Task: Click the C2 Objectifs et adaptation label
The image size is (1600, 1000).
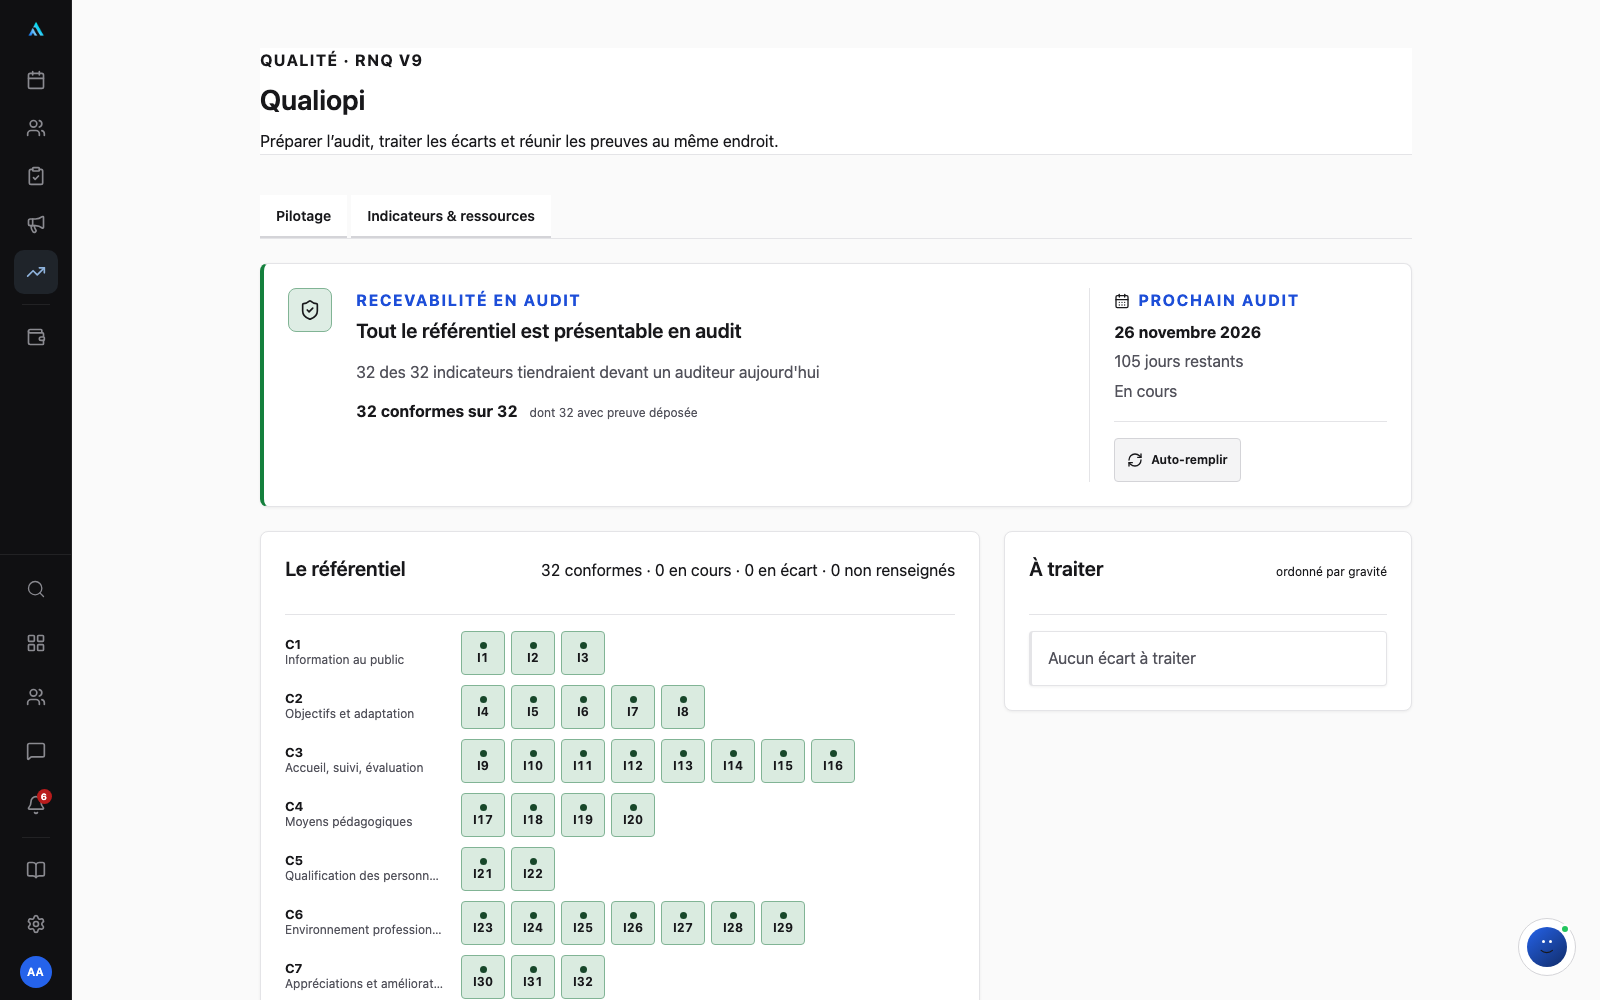Action: [350, 706]
